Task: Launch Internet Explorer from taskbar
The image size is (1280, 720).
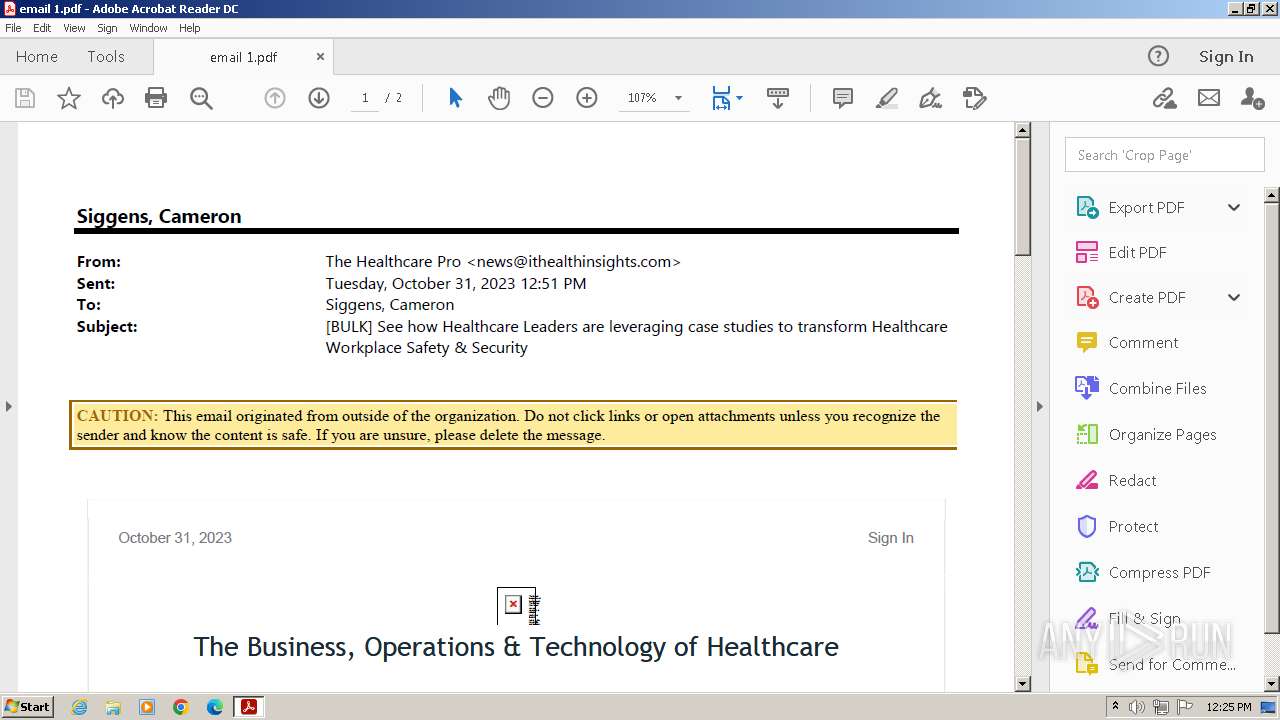Action: click(79, 707)
